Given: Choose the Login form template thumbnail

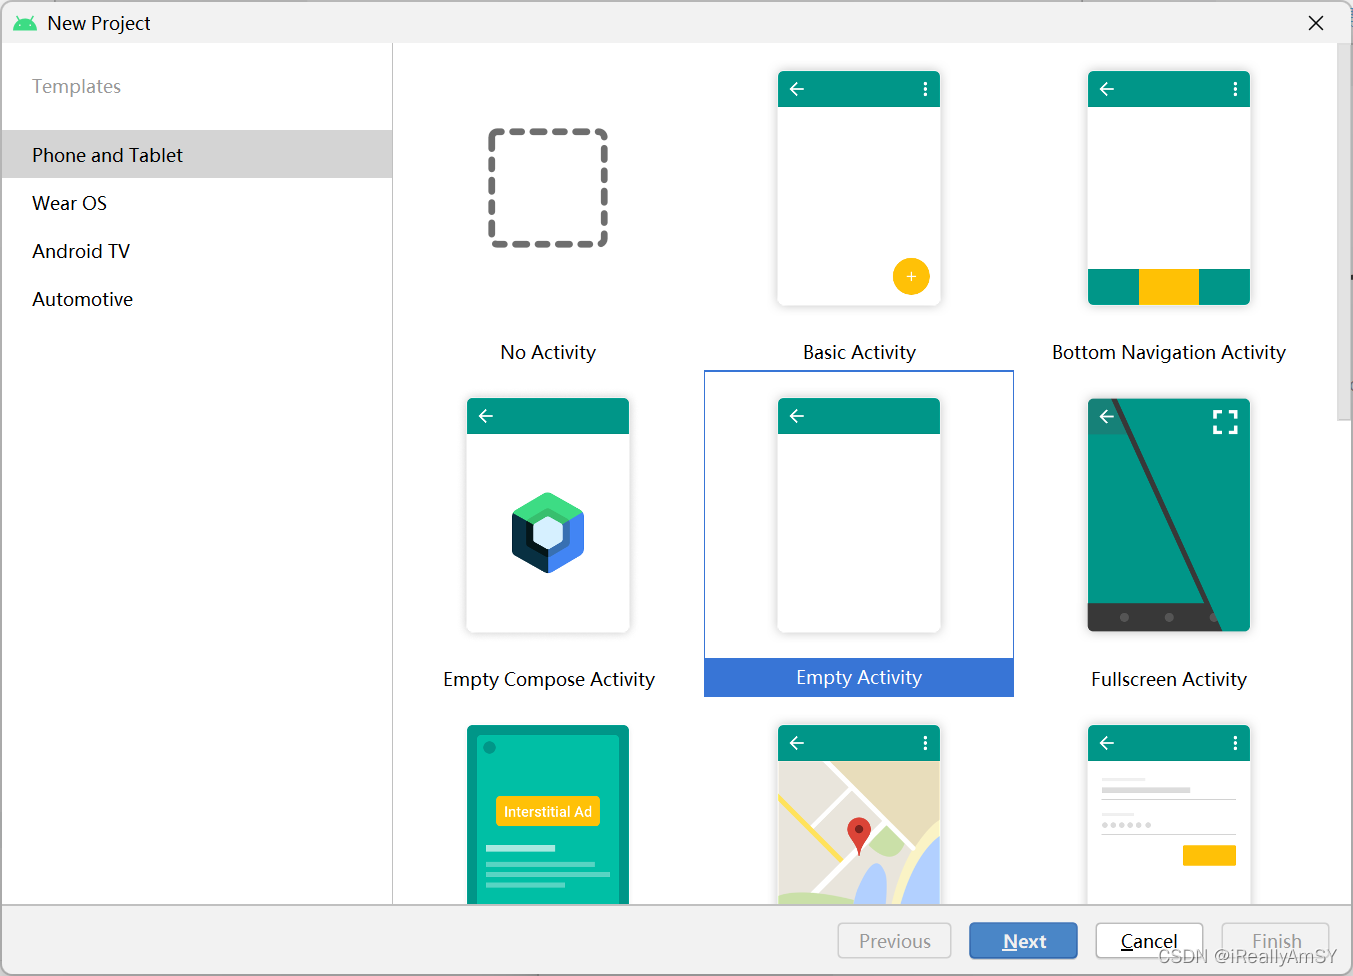Looking at the screenshot, I should pyautogui.click(x=1169, y=814).
